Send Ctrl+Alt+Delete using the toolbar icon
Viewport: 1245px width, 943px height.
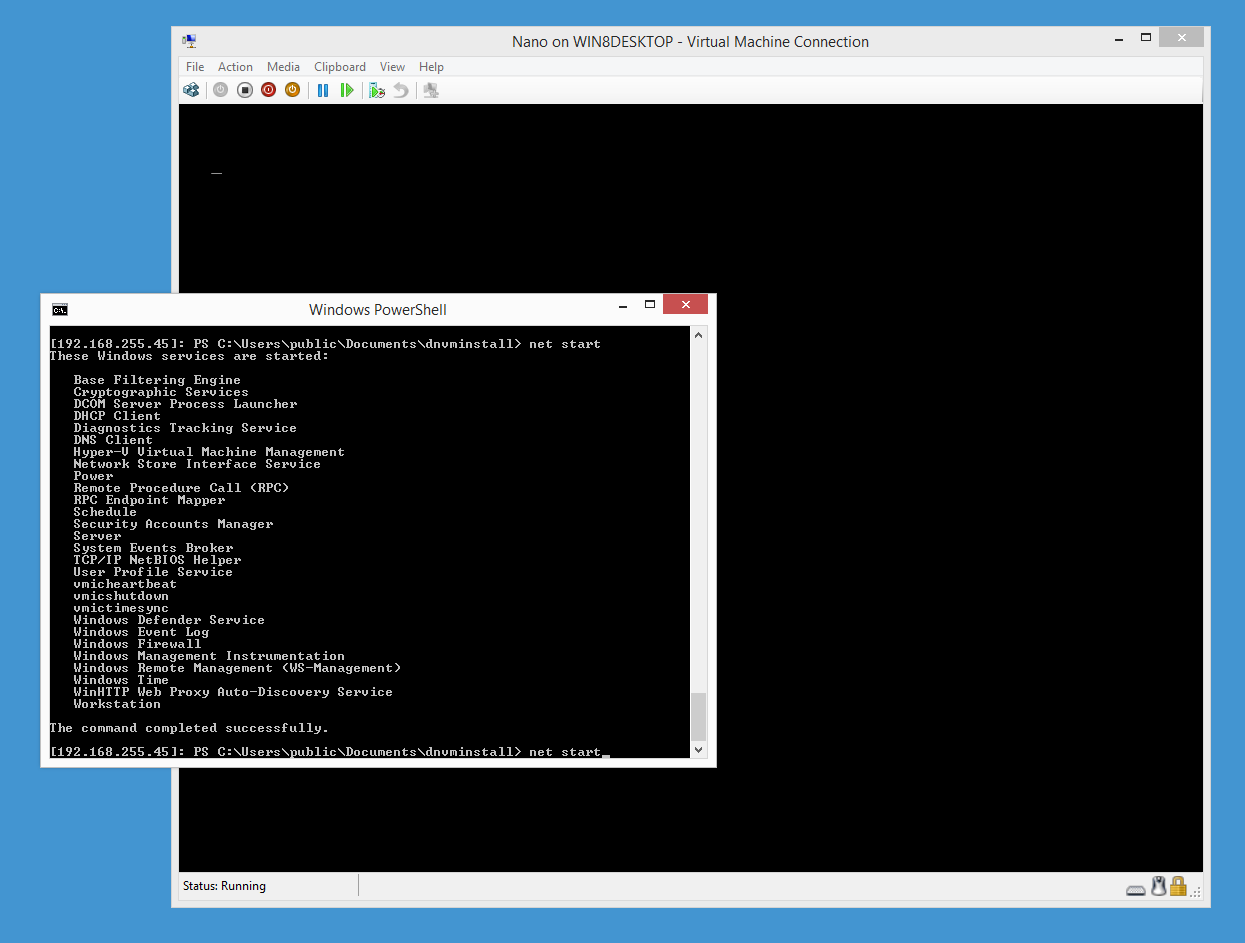(191, 90)
